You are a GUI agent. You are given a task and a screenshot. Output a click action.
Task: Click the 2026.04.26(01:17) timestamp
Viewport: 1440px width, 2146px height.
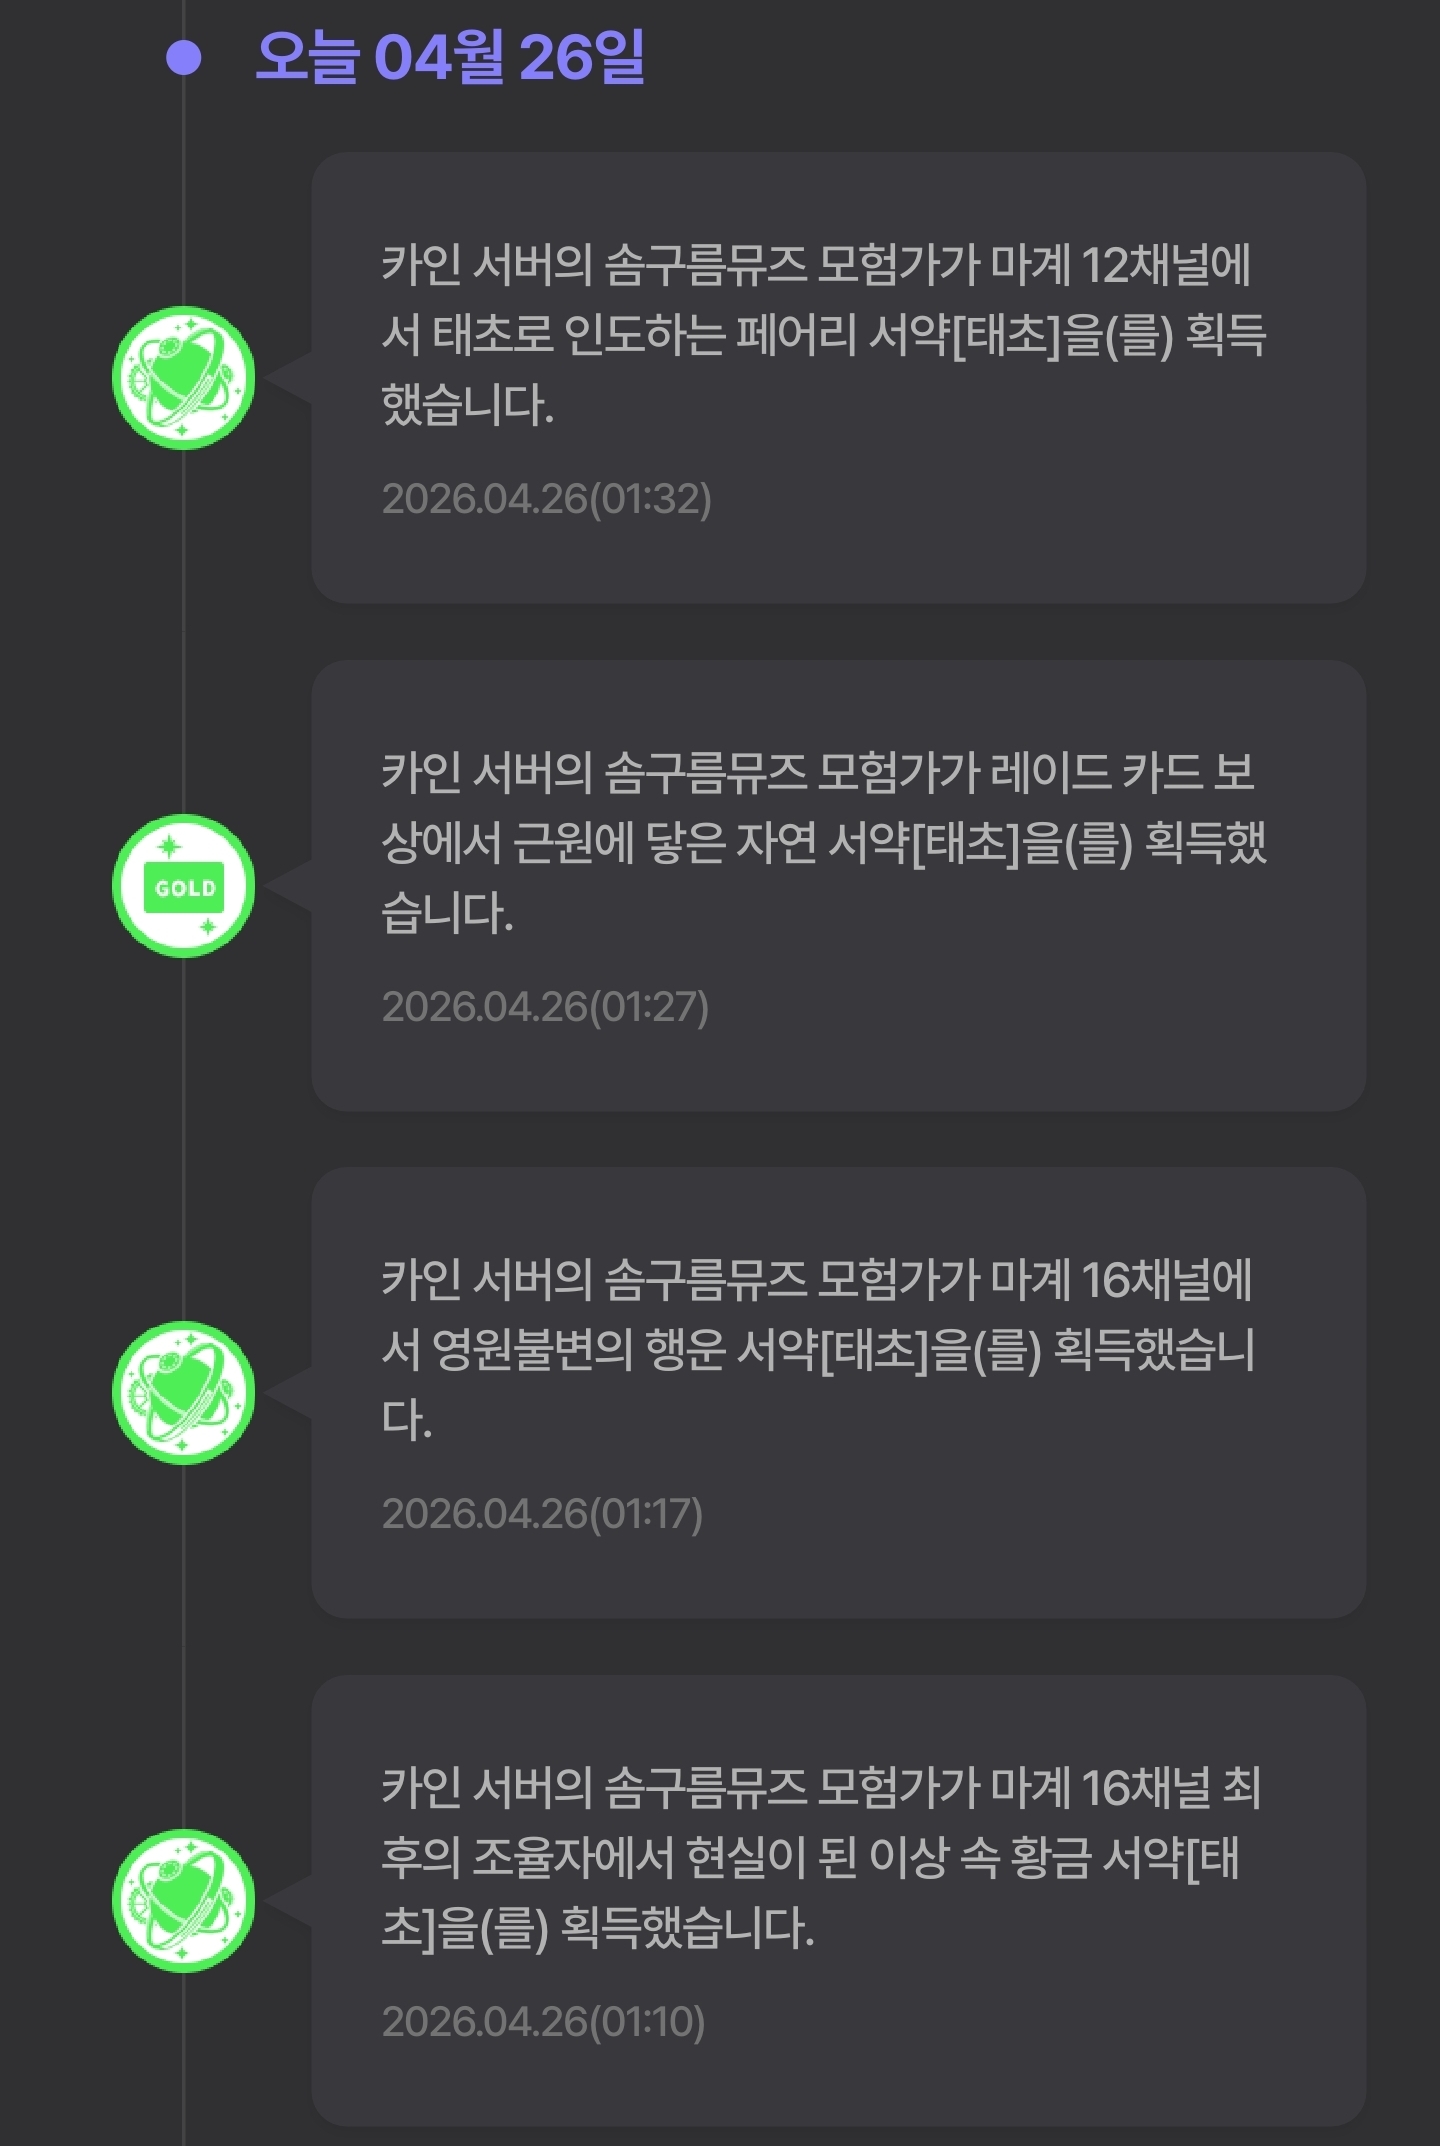point(542,1513)
